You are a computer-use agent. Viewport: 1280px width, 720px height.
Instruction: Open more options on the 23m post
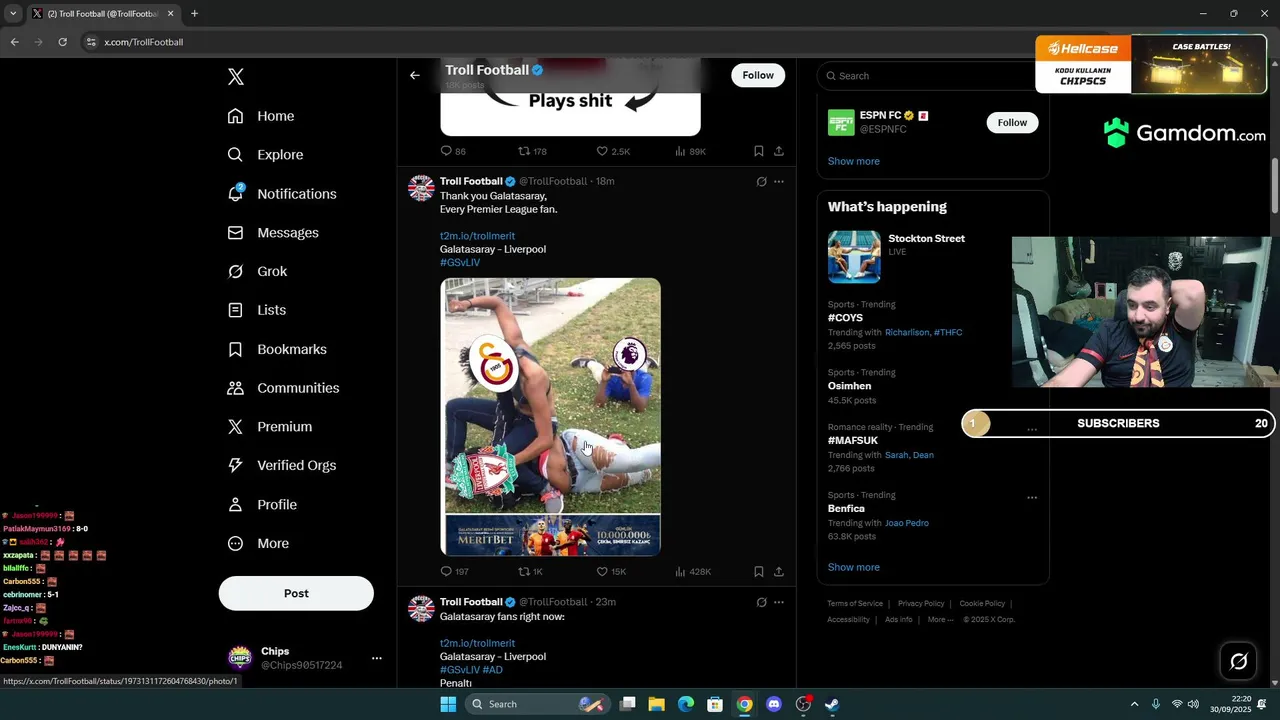click(x=779, y=602)
